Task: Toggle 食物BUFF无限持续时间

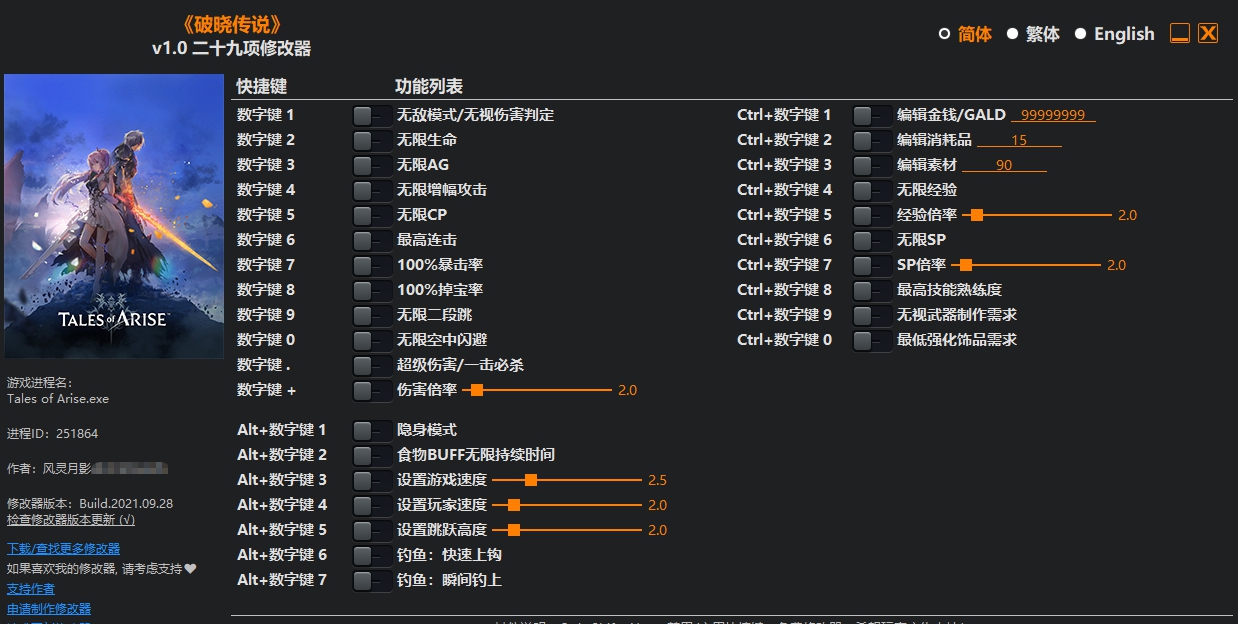Action: (x=371, y=454)
